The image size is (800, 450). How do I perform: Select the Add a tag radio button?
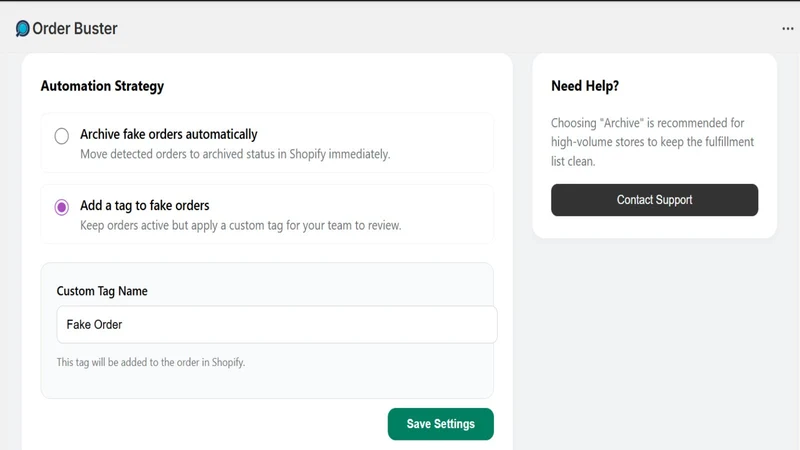(x=62, y=207)
